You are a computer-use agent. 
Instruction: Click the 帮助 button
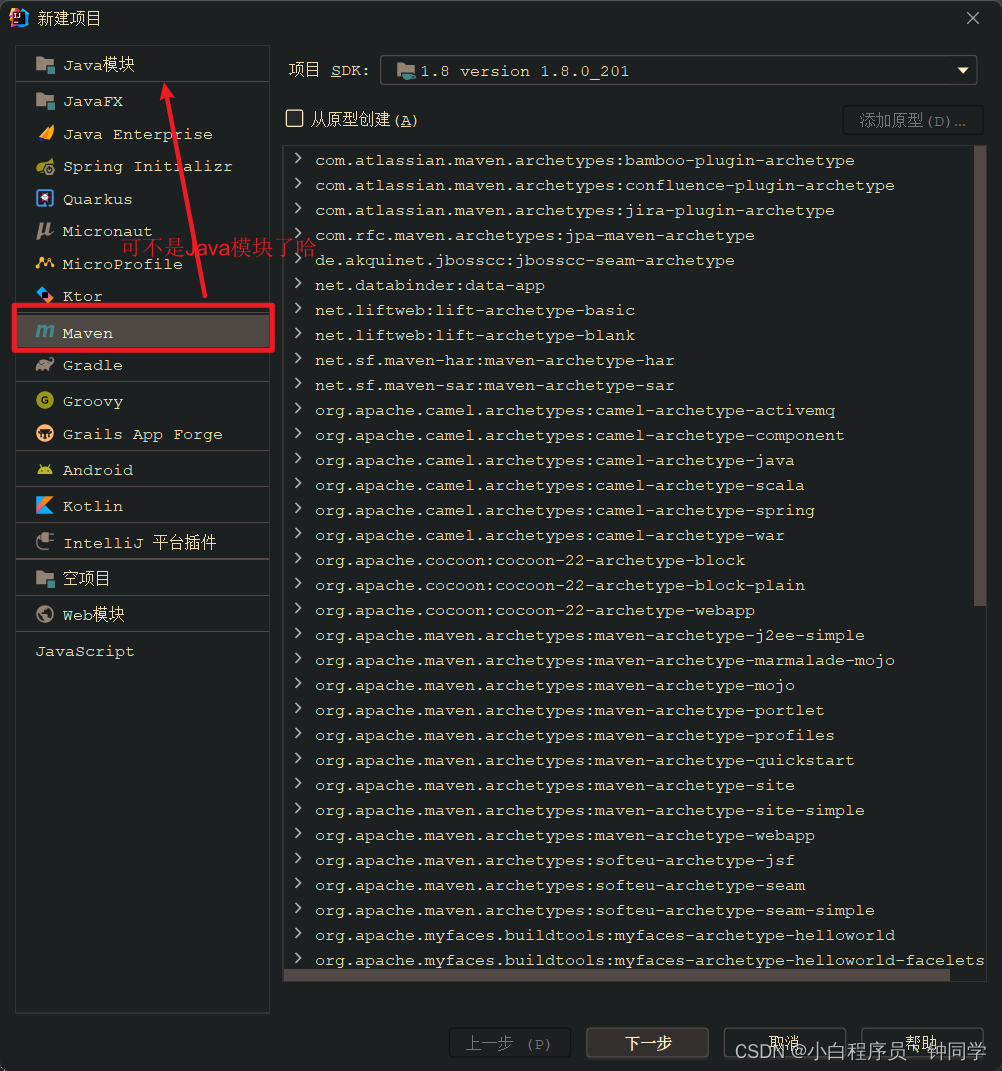[922, 1043]
